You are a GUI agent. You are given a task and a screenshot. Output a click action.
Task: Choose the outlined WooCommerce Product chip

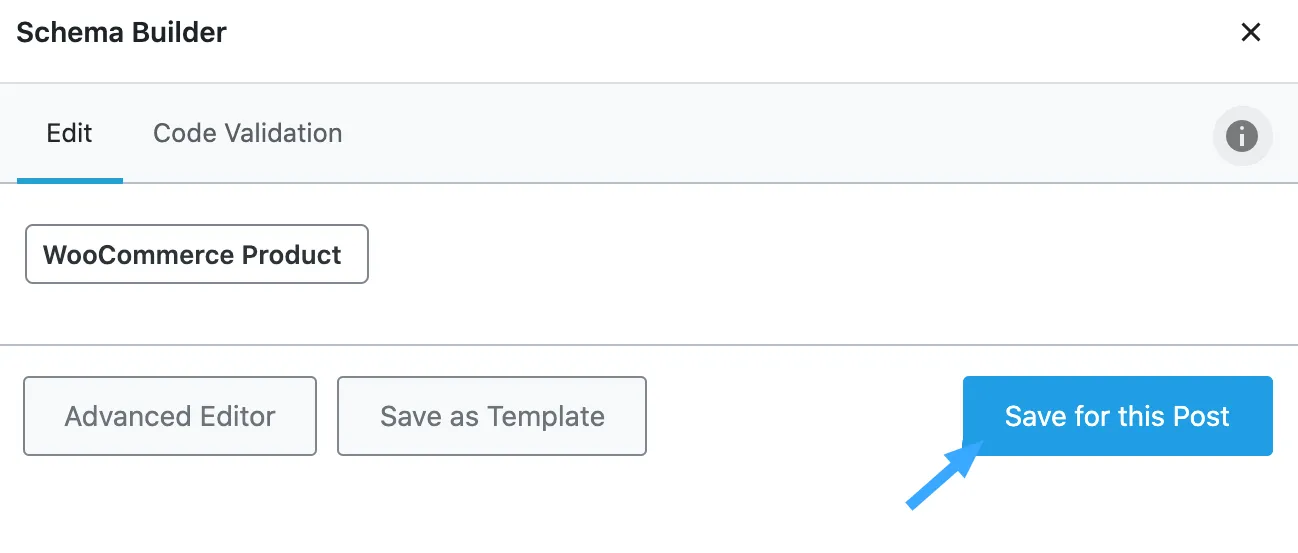click(196, 254)
